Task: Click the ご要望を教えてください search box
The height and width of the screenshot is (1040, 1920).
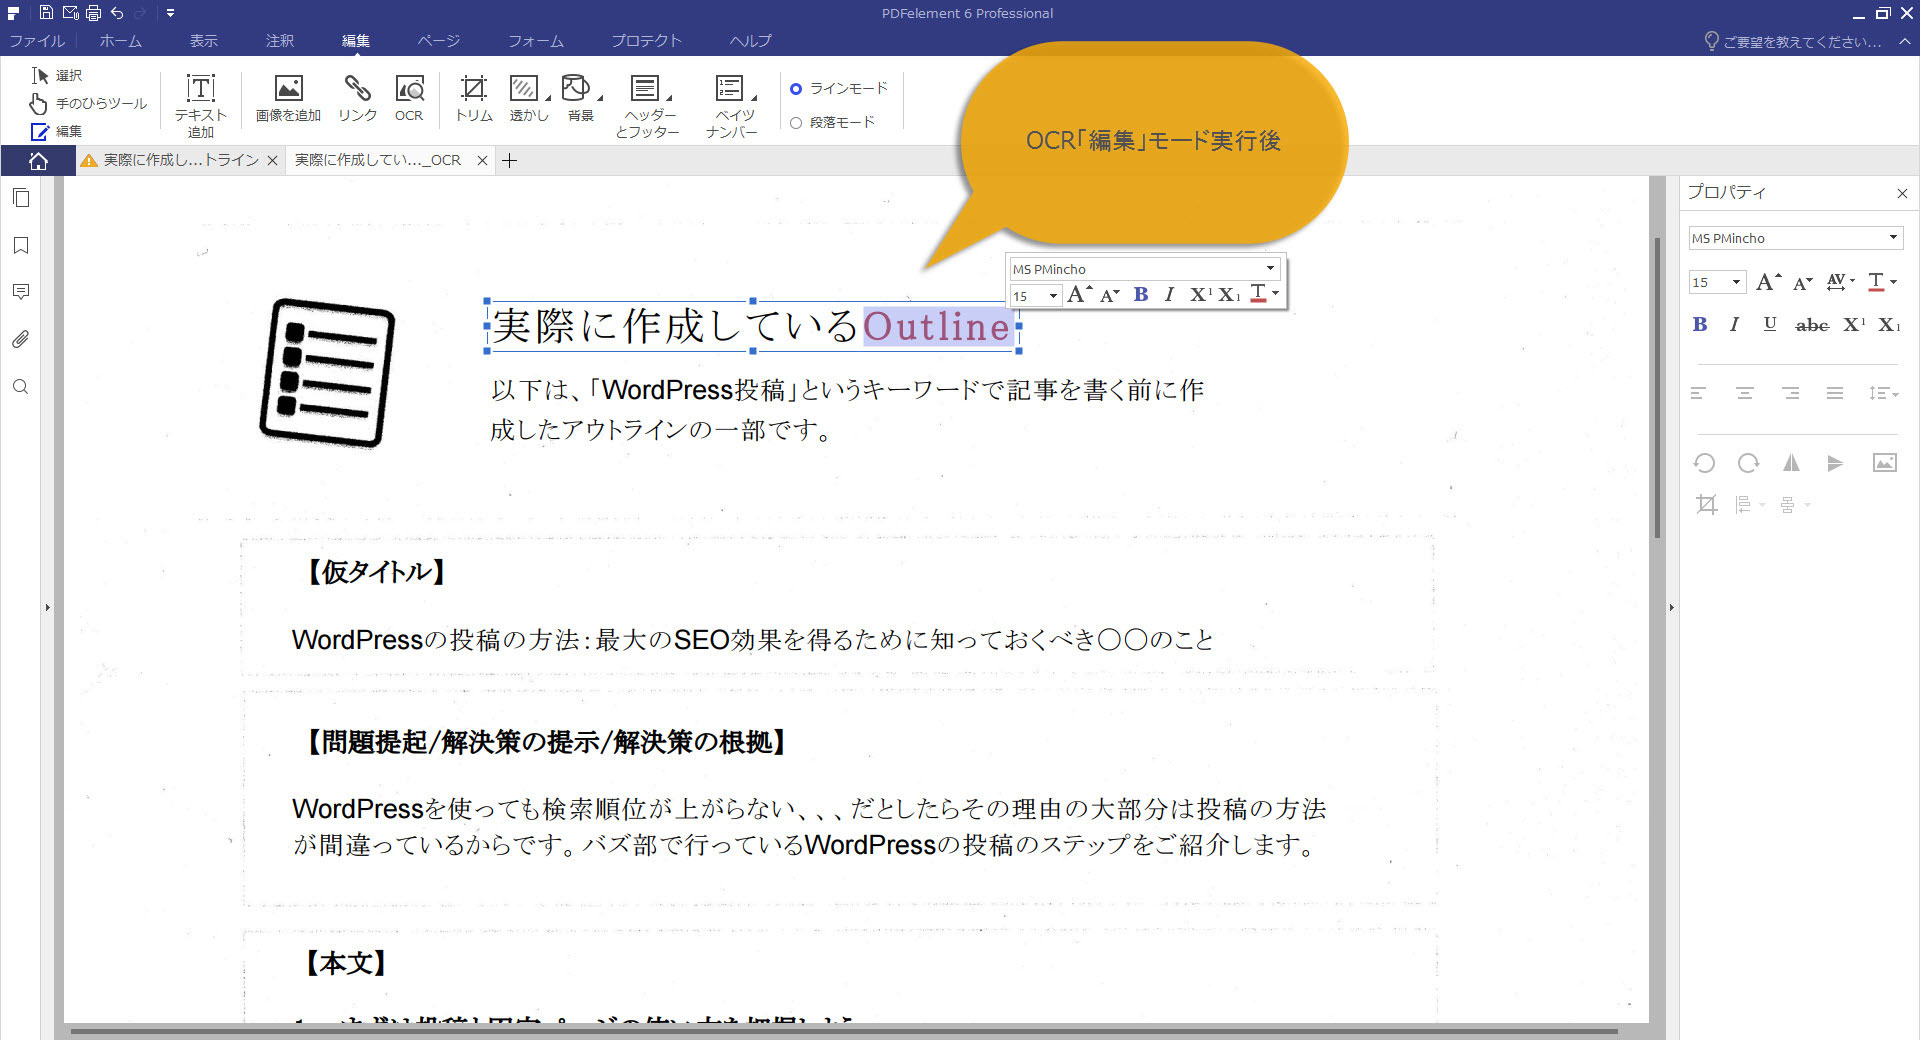Action: (x=1793, y=41)
